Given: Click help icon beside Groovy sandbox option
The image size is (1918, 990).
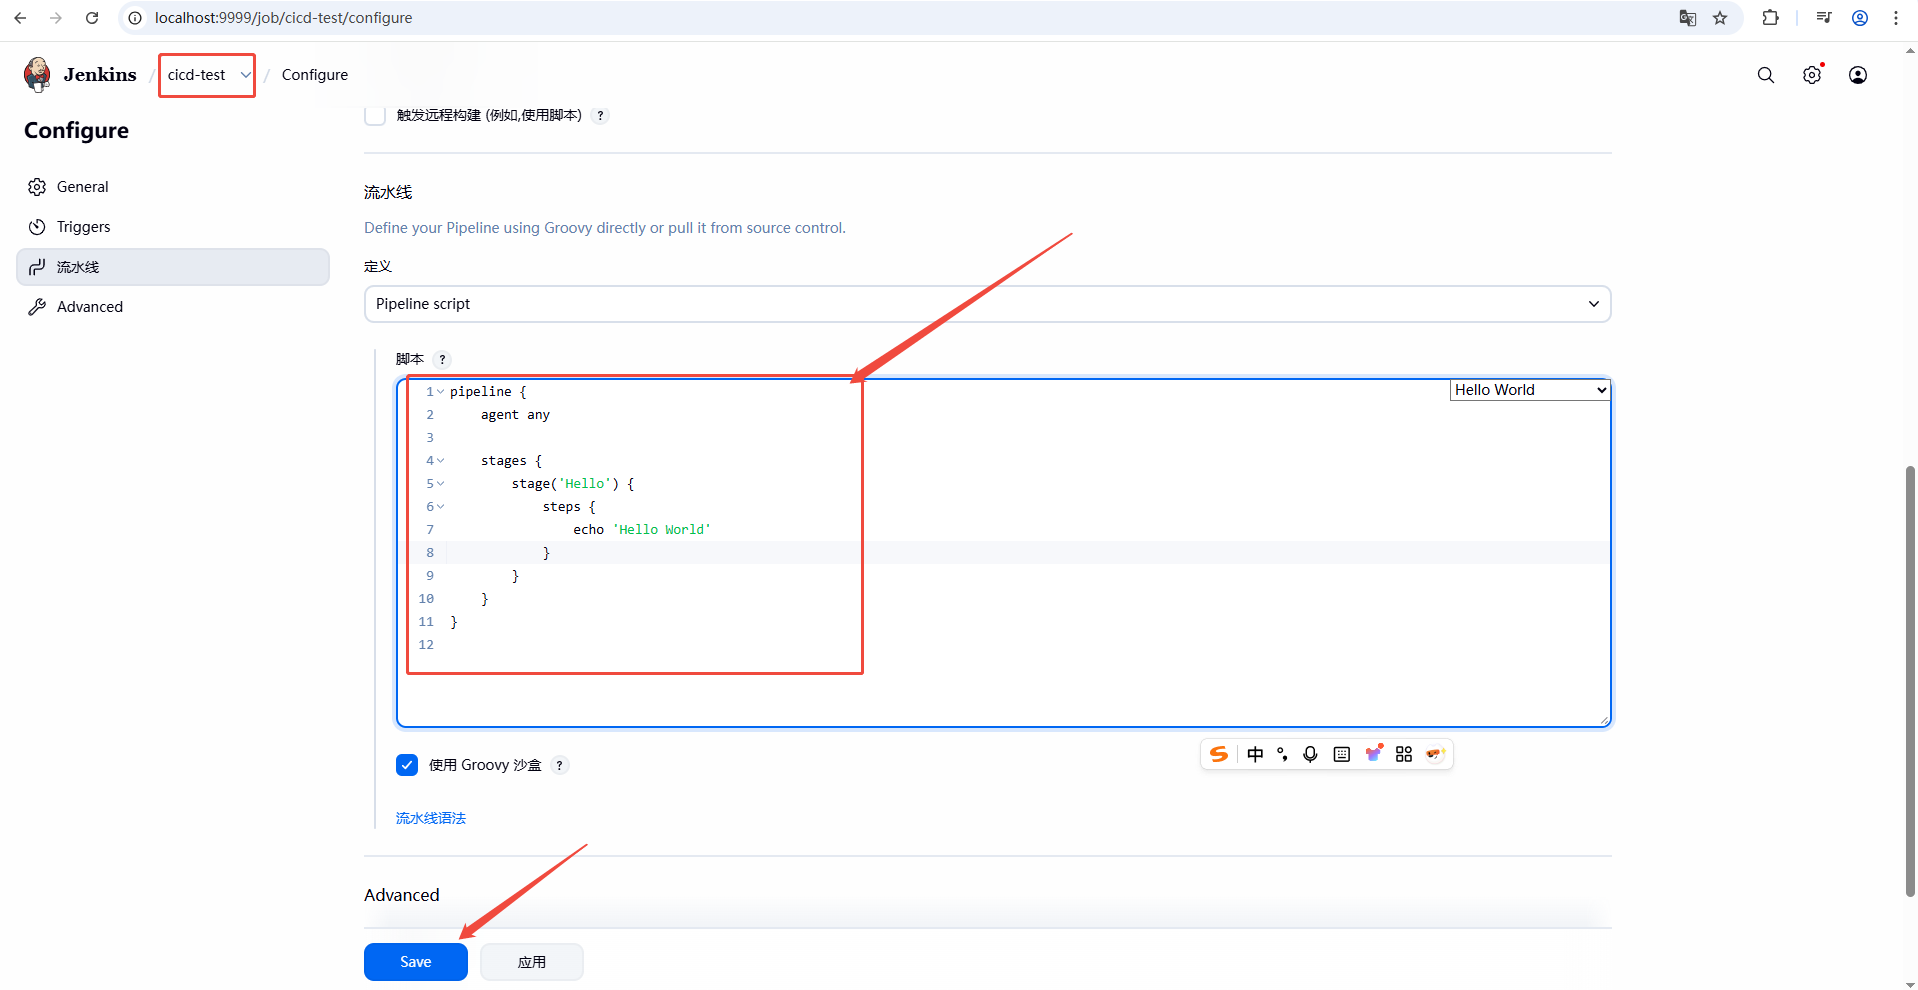Looking at the screenshot, I should click(560, 766).
